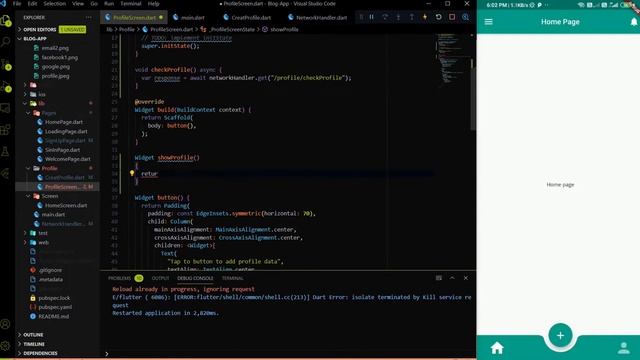Open the Search view in activity bar
This screenshot has height=360, width=640.
click(6, 42)
